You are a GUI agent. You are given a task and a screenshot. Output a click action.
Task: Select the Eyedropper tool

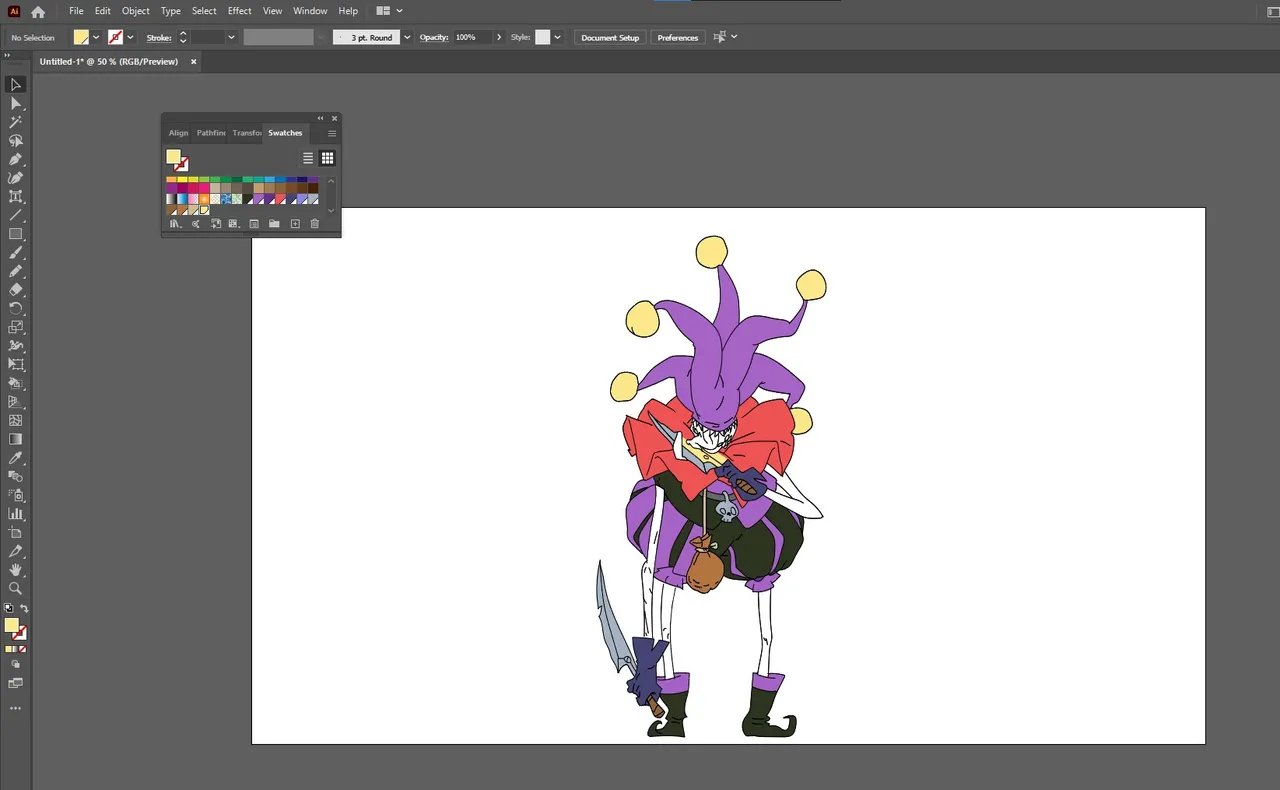(15, 458)
